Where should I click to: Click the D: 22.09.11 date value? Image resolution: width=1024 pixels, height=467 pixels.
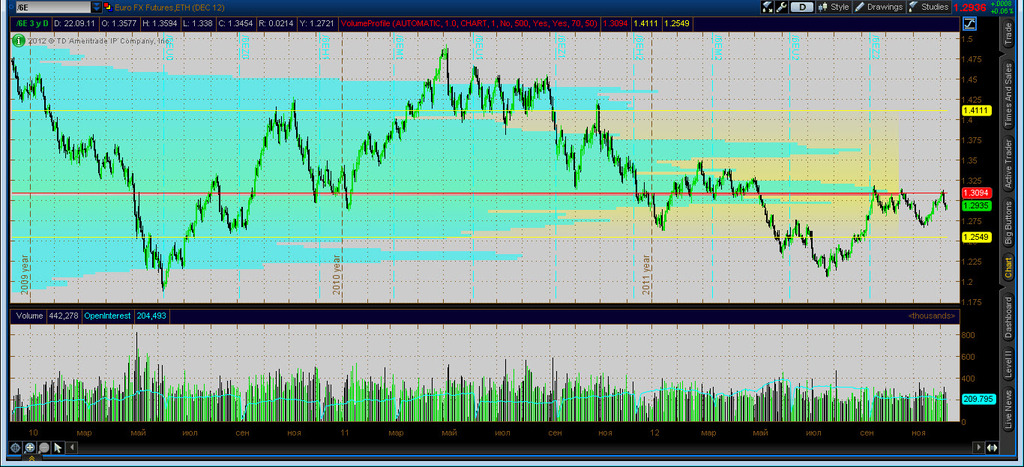pyautogui.click(x=72, y=24)
